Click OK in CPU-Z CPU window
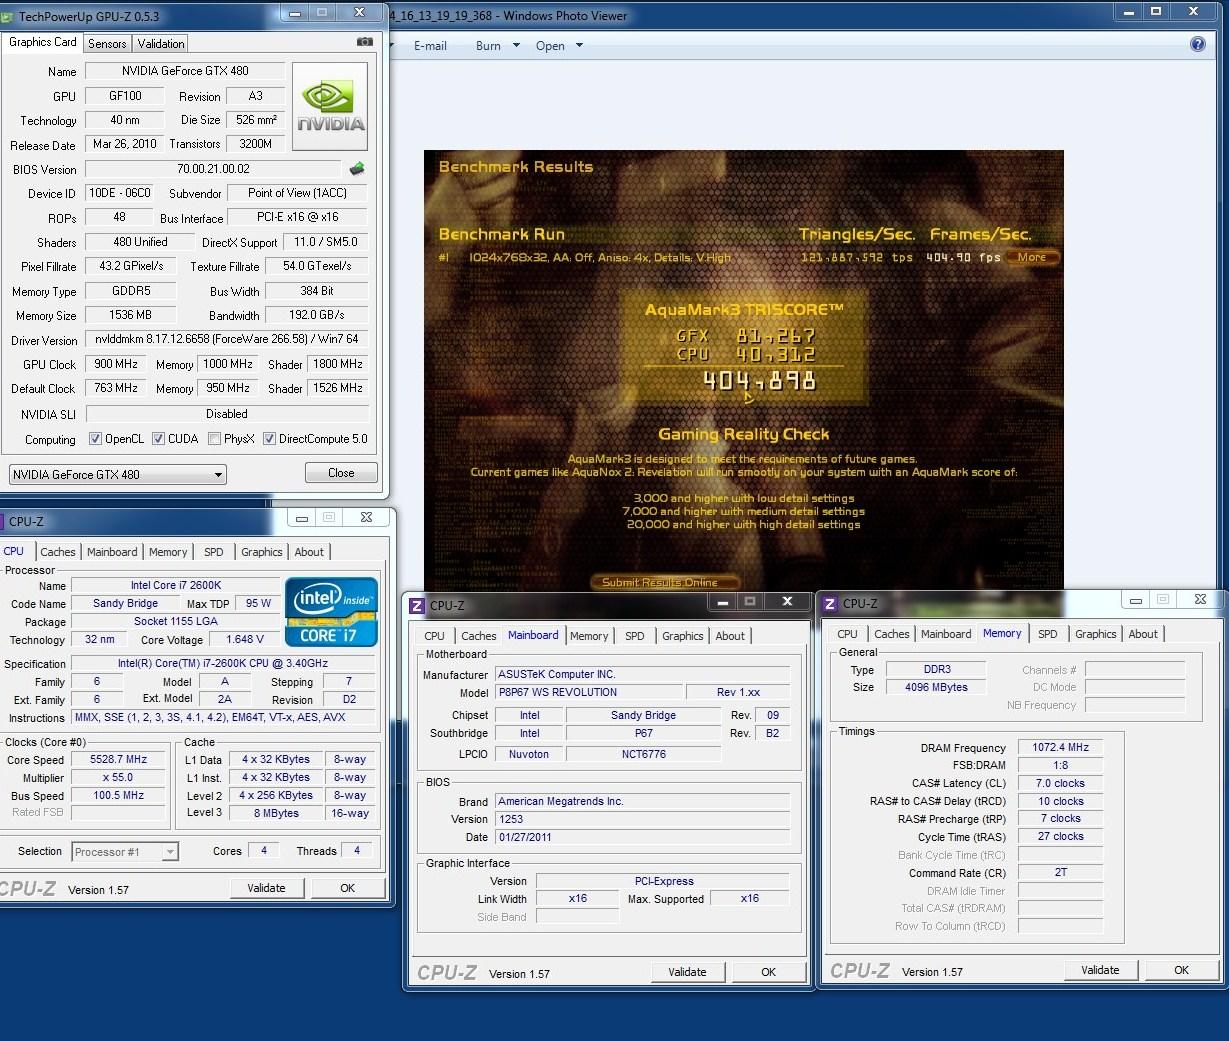Screen dimensions: 1229x1041 [347, 888]
